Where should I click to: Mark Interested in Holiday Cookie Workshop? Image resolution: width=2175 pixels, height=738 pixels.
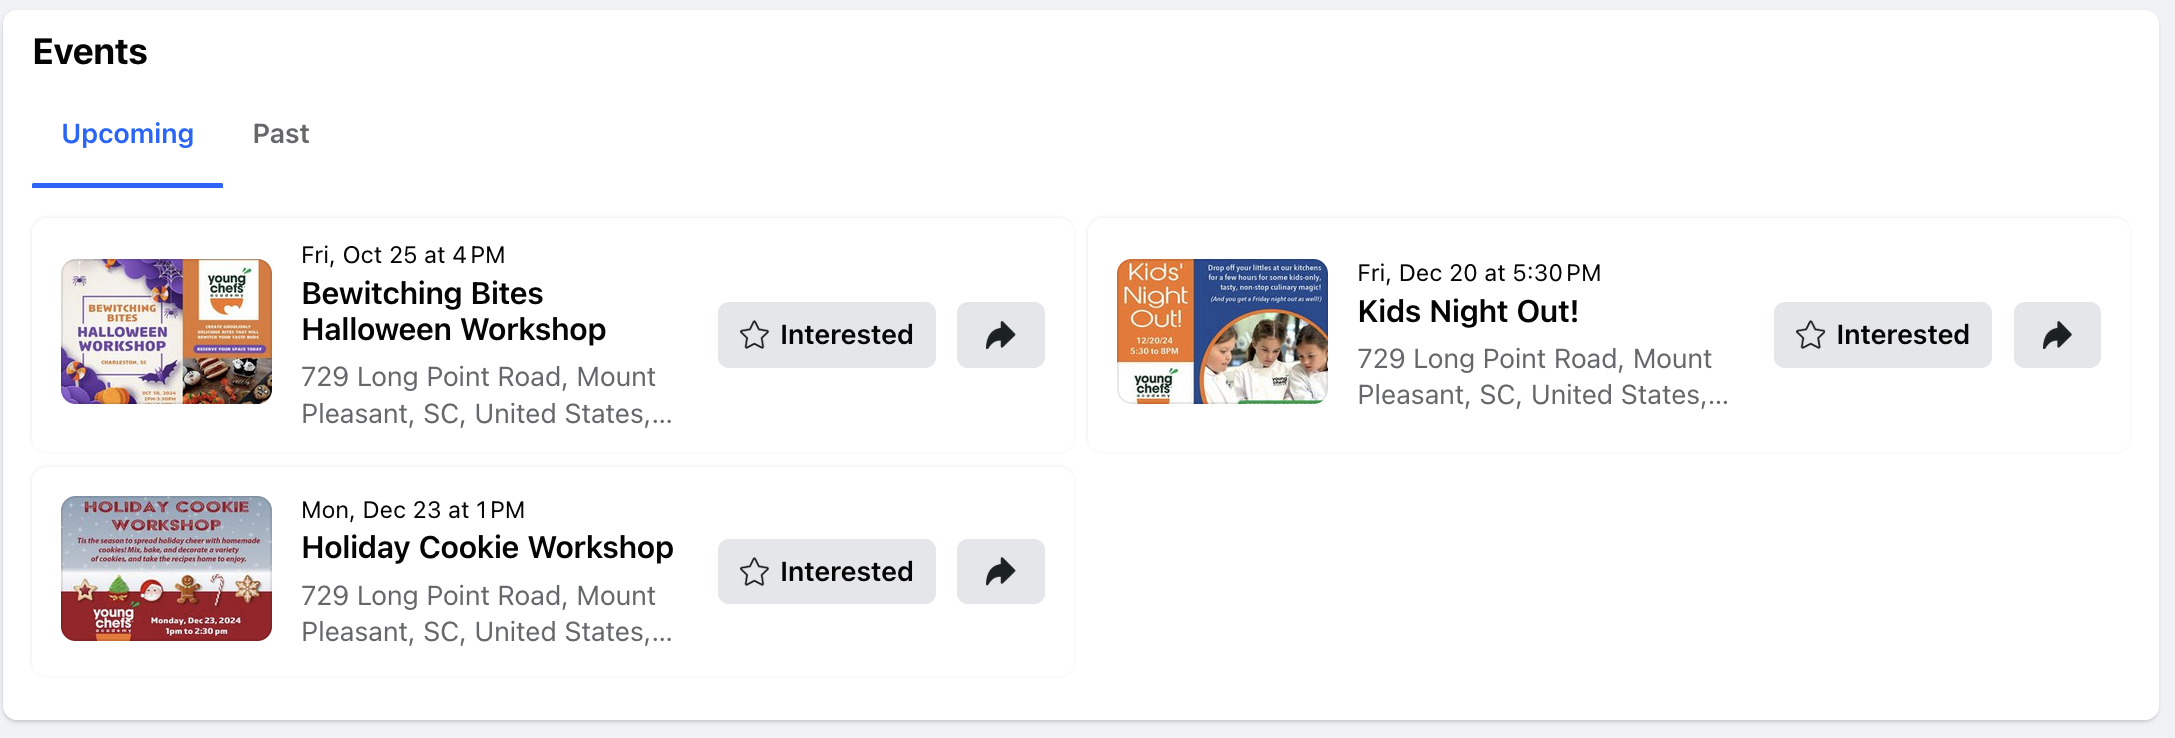(827, 572)
